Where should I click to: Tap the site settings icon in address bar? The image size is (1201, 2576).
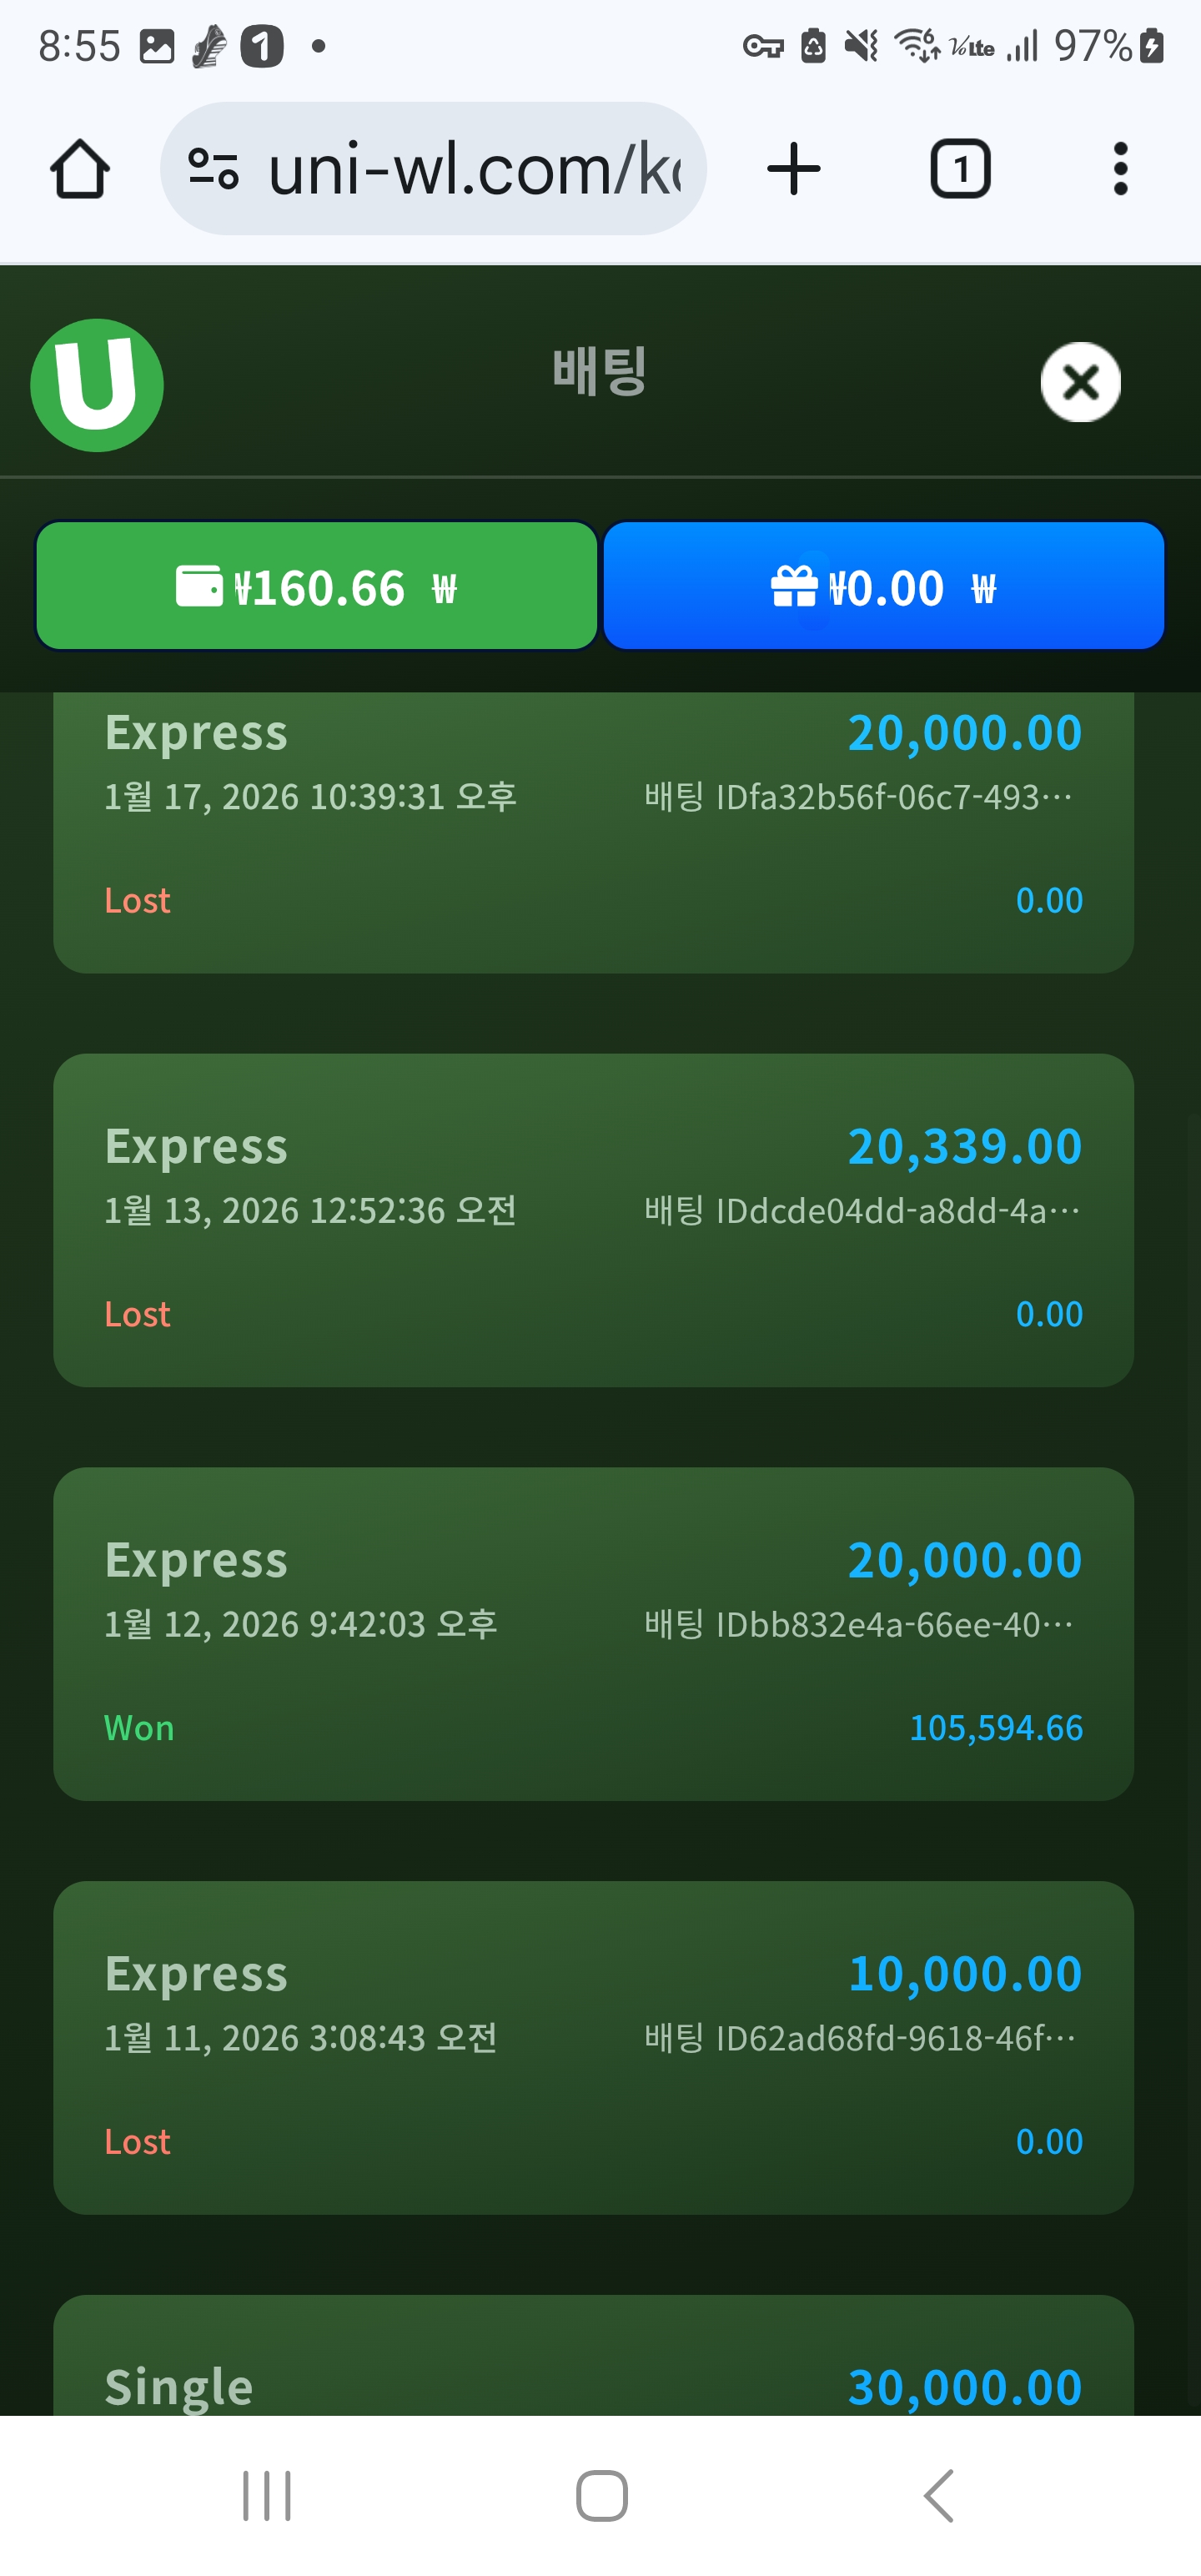[x=213, y=169]
